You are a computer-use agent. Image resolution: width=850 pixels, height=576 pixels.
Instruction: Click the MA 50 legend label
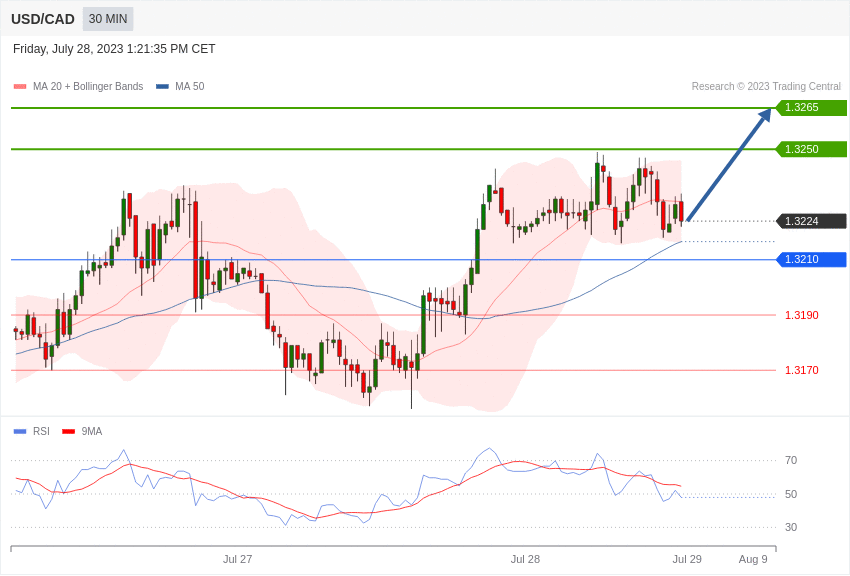click(x=190, y=86)
